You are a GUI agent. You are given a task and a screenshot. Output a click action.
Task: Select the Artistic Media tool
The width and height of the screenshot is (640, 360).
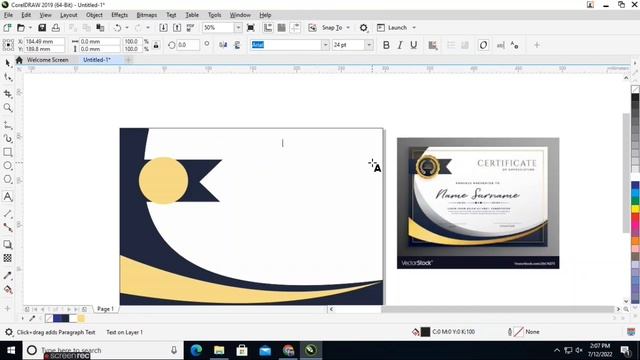(x=8, y=139)
